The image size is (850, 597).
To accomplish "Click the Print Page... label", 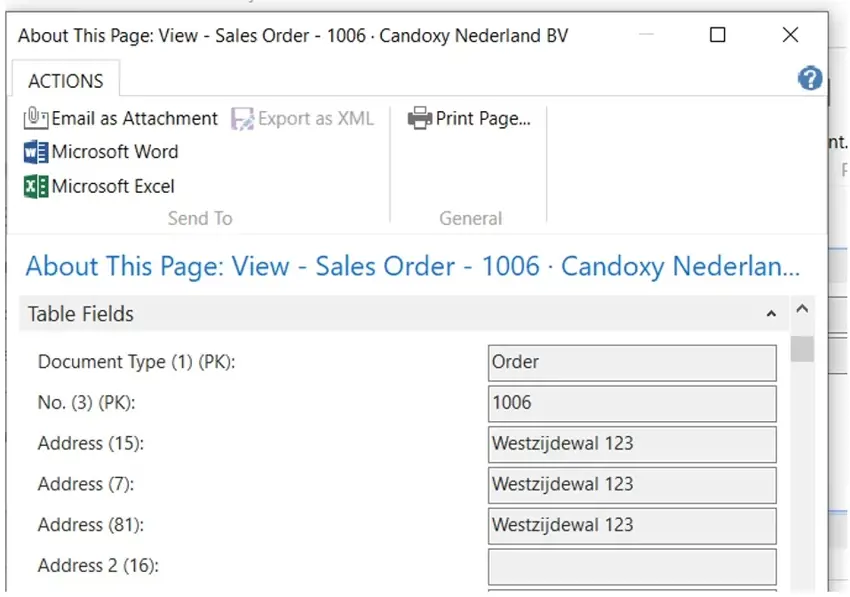I will point(483,119).
